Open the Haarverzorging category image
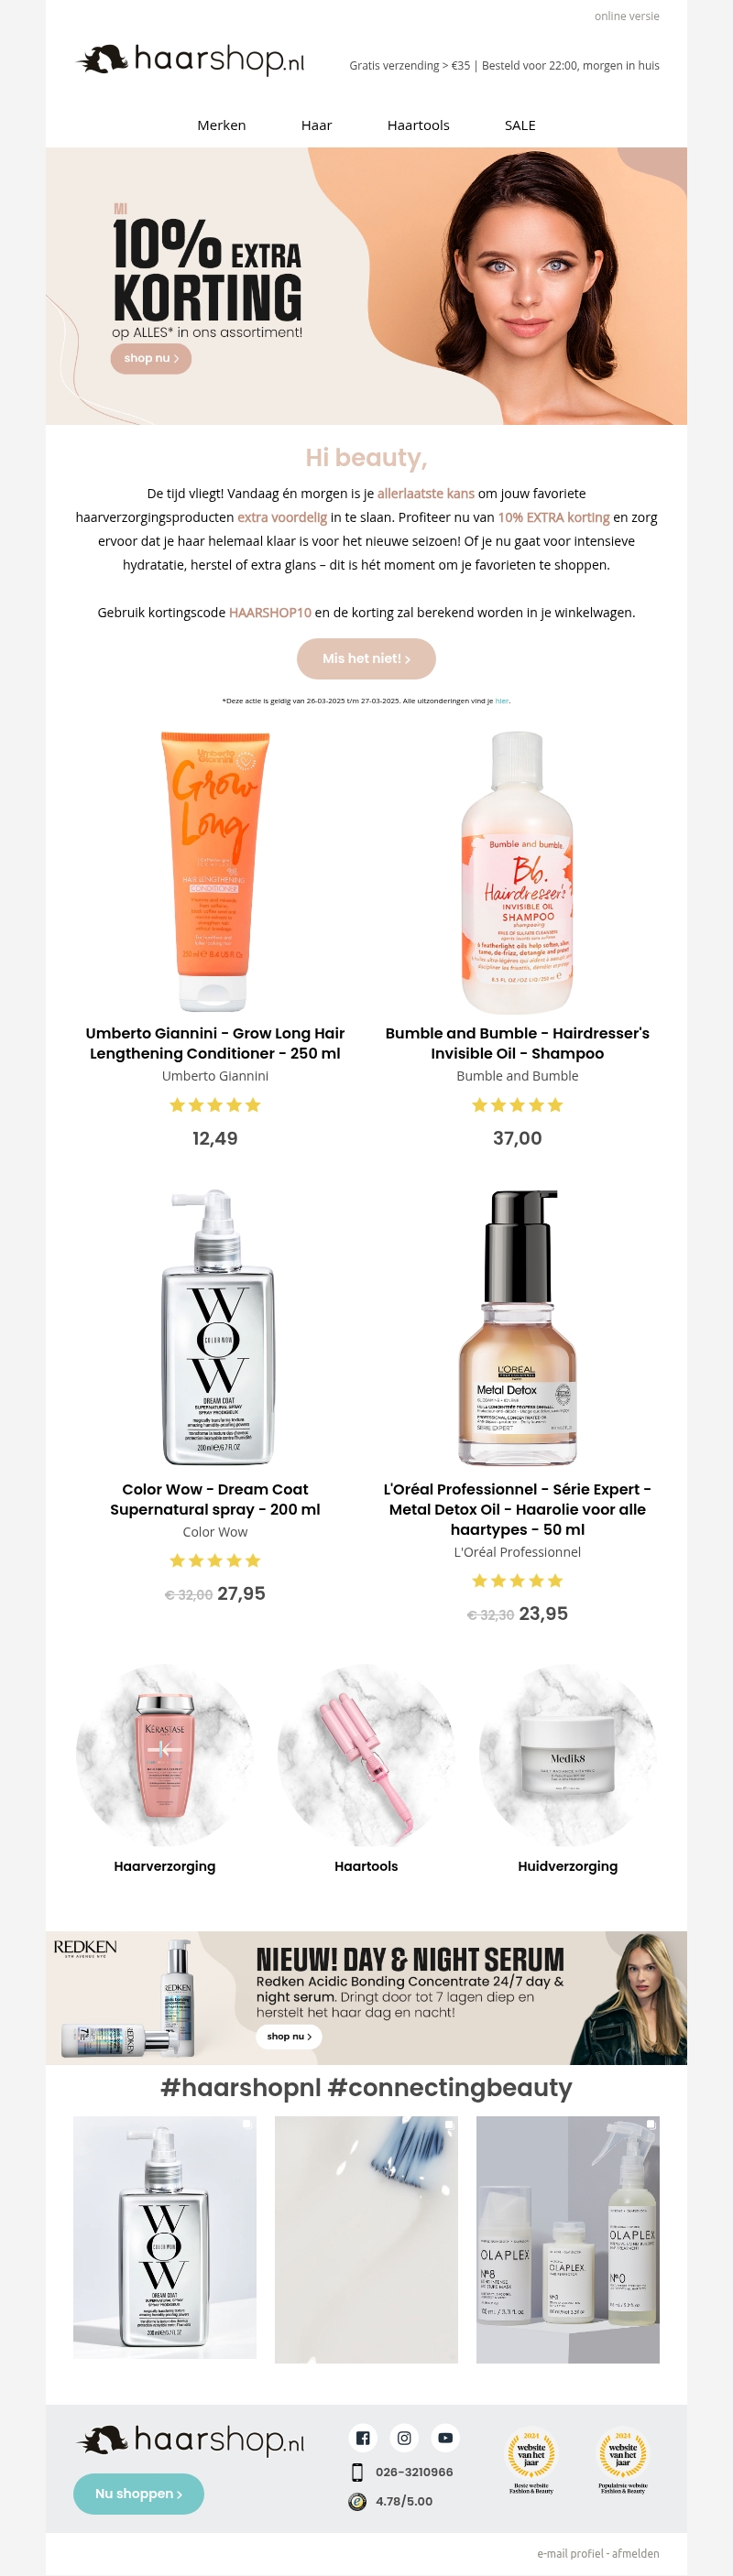The image size is (733, 2576). coord(165,1754)
